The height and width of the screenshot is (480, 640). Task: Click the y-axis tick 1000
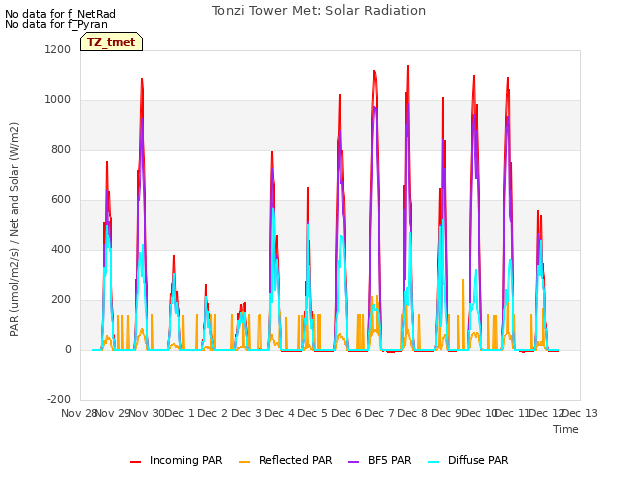coord(58,100)
